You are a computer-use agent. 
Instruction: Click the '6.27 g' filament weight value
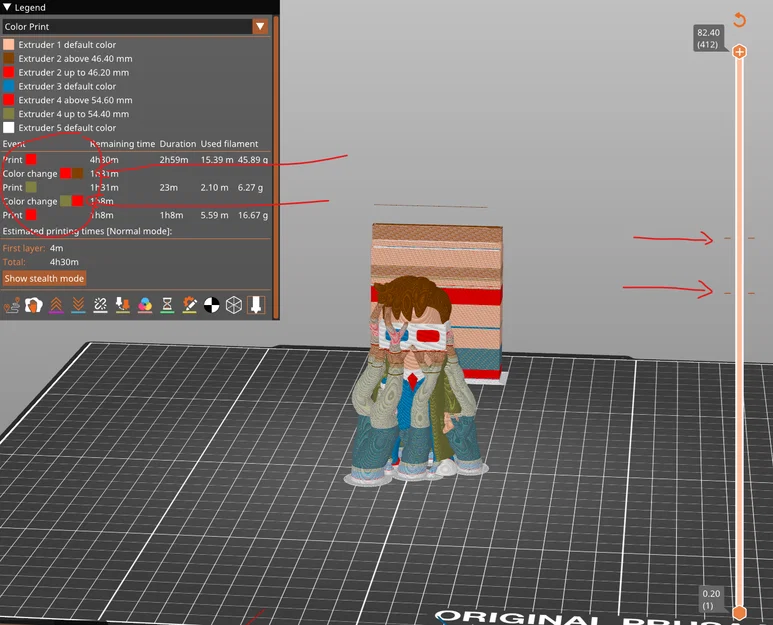pos(250,187)
